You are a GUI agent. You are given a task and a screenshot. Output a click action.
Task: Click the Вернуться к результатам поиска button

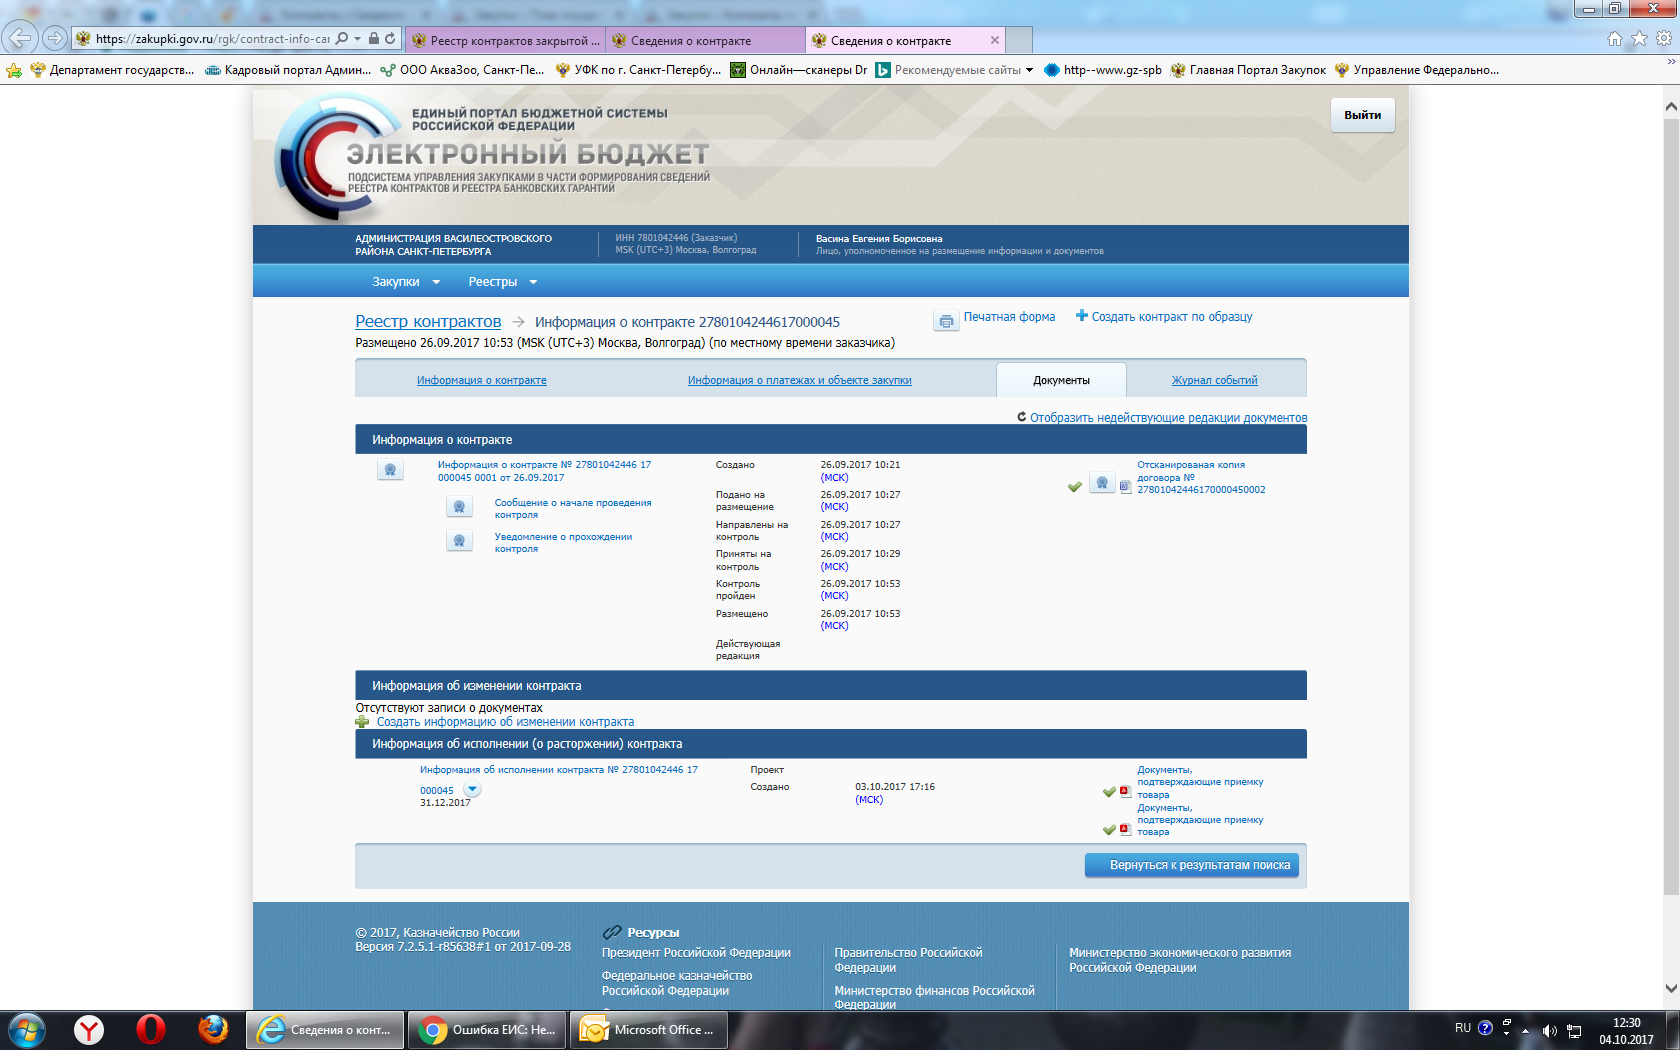pyautogui.click(x=1192, y=865)
